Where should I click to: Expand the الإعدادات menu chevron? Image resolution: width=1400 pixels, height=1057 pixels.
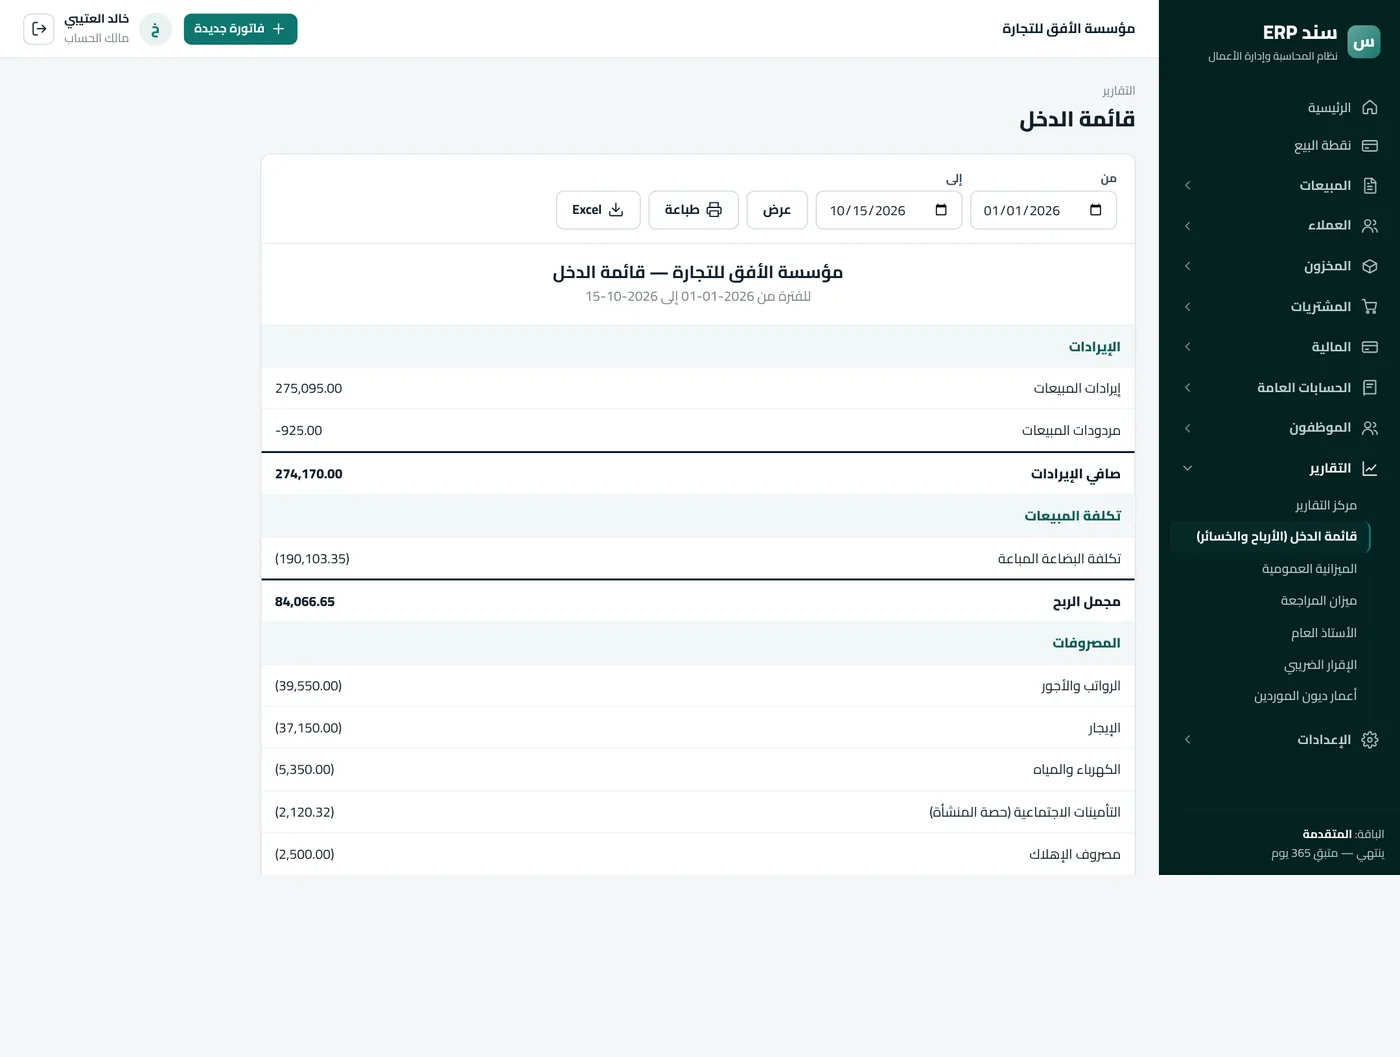pyautogui.click(x=1187, y=740)
